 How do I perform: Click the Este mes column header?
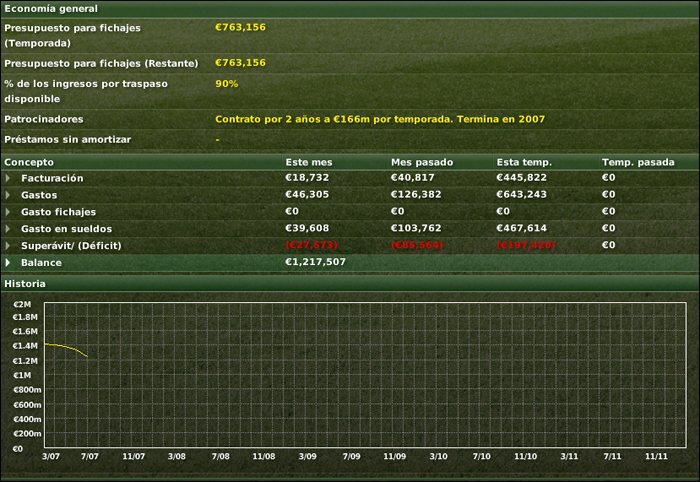pyautogui.click(x=309, y=162)
